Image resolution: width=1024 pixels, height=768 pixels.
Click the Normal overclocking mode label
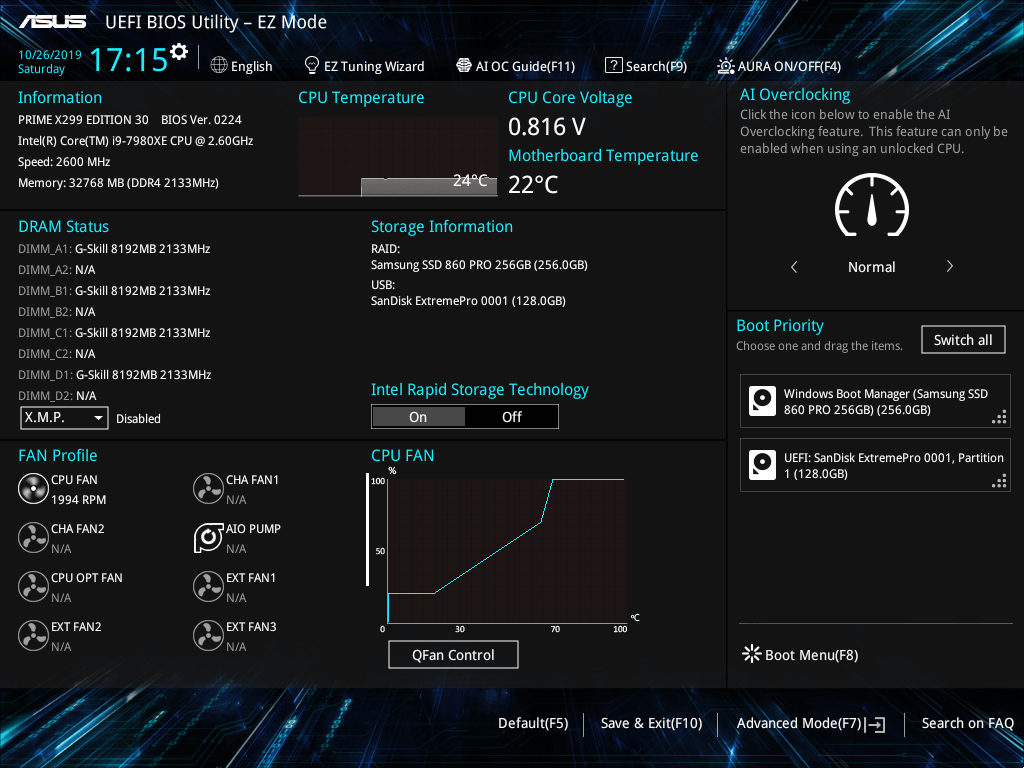[x=872, y=267]
